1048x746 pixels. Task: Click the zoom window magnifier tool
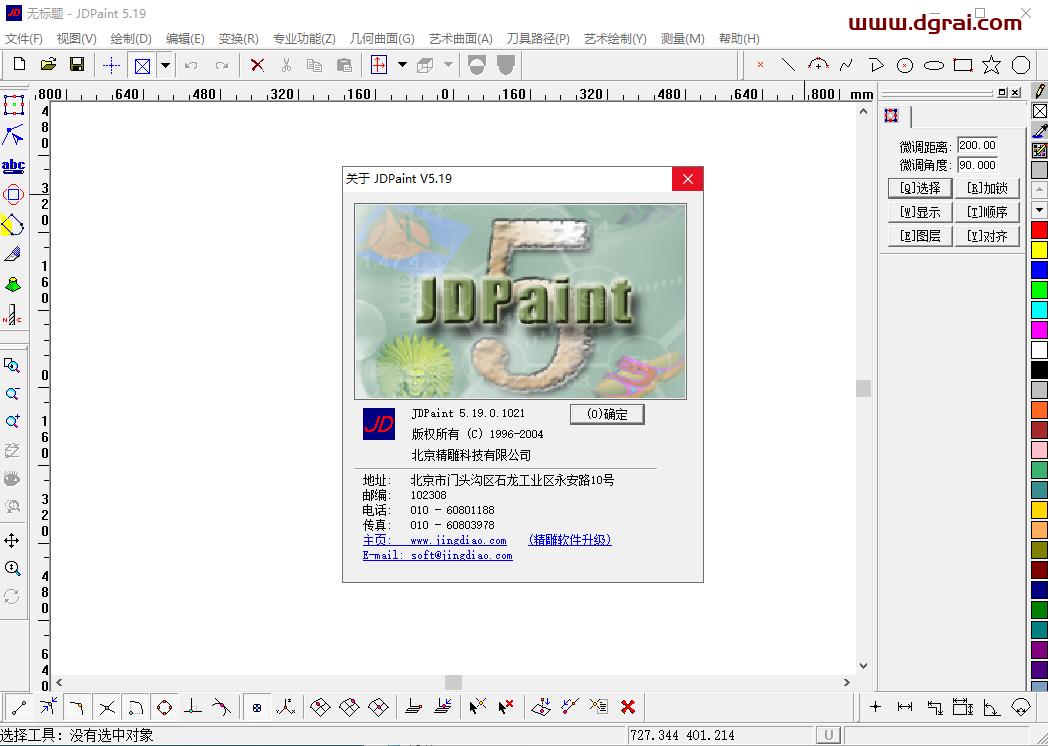13,365
